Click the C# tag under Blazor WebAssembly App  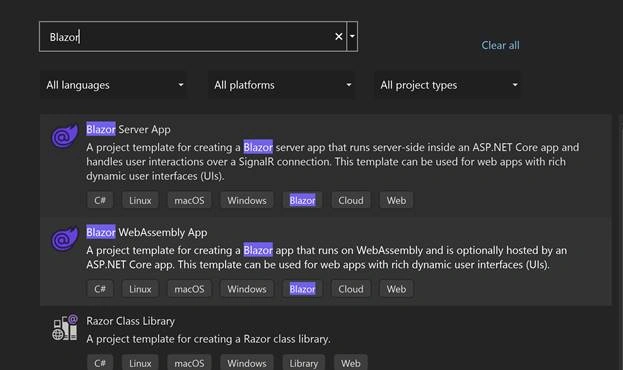pos(100,289)
